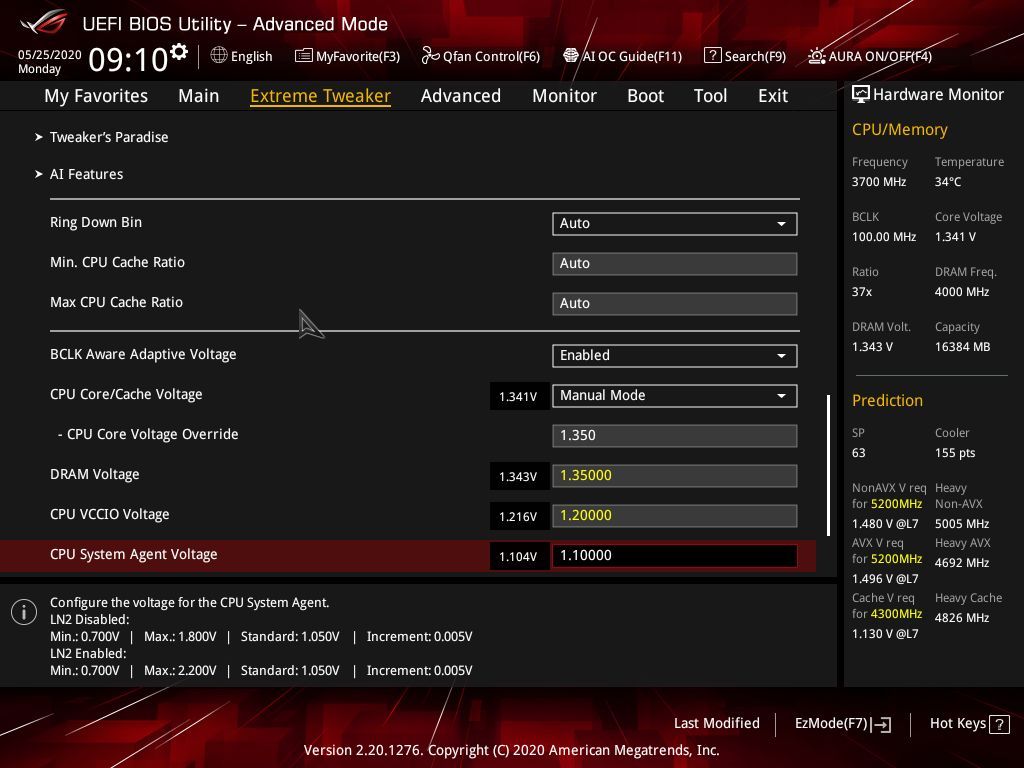The image size is (1024, 768).
Task: Click the ROG logo icon
Action: coord(44,22)
